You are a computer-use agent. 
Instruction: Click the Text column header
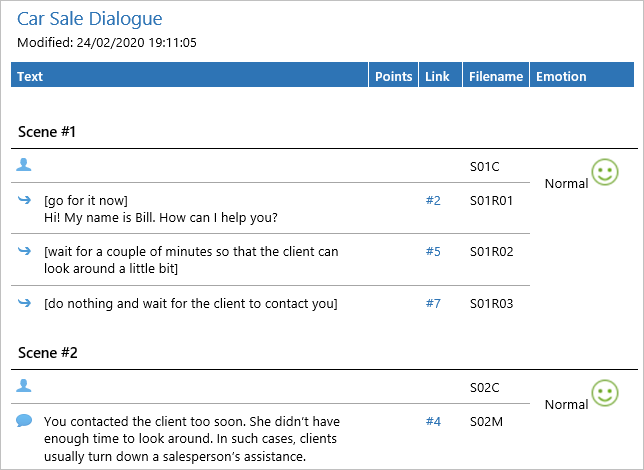click(x=30, y=77)
